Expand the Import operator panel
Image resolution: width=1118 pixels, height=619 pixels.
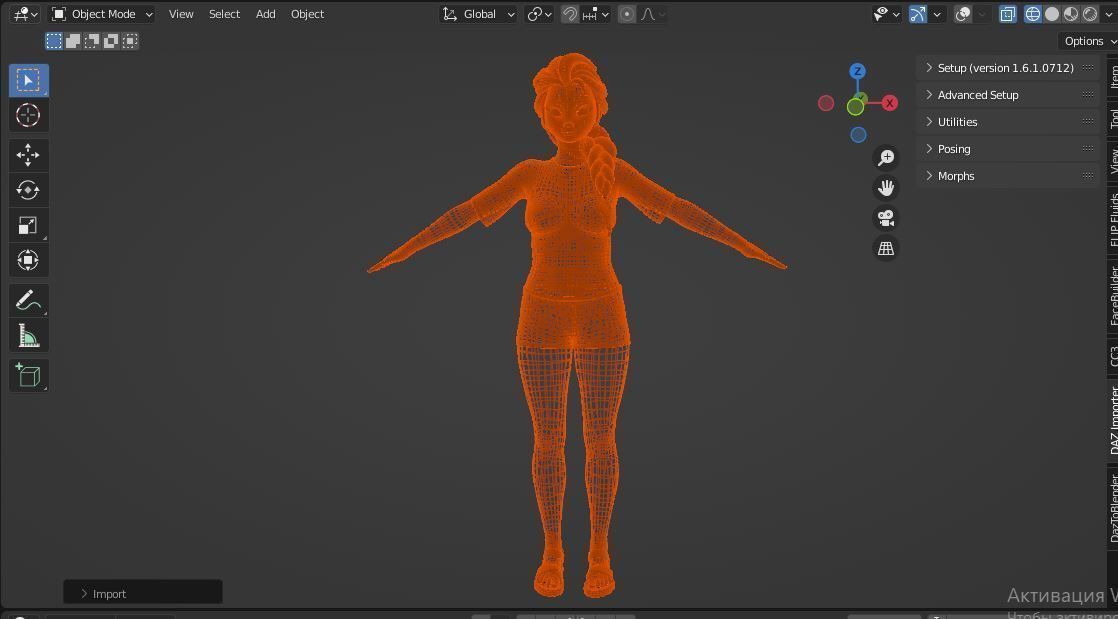tap(143, 593)
